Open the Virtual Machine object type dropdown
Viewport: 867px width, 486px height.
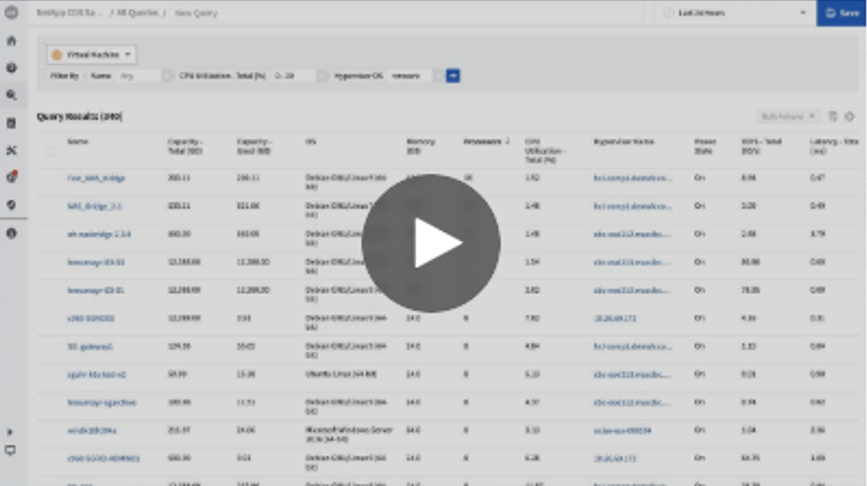[92, 55]
